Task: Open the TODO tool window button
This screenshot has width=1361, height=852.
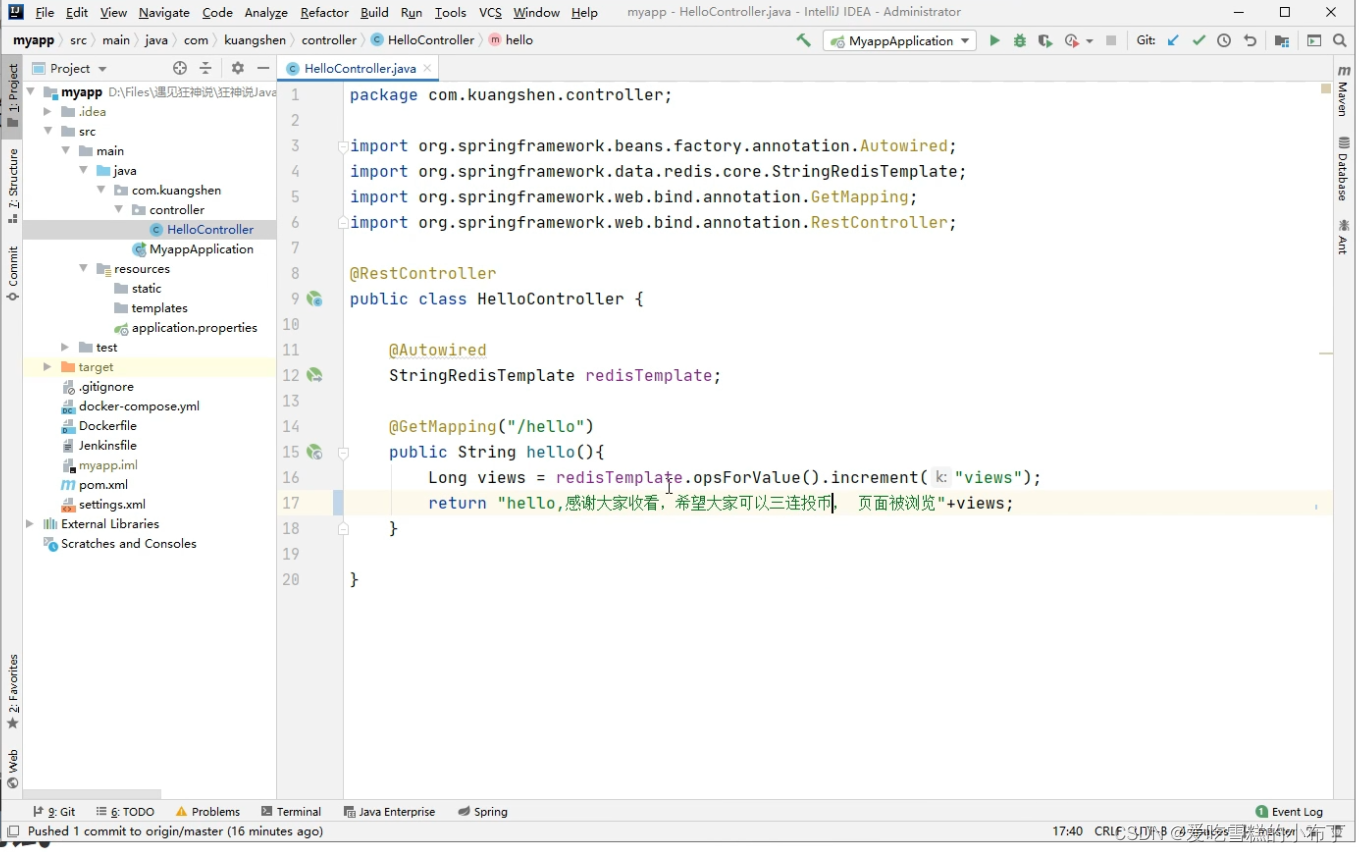Action: click(125, 812)
